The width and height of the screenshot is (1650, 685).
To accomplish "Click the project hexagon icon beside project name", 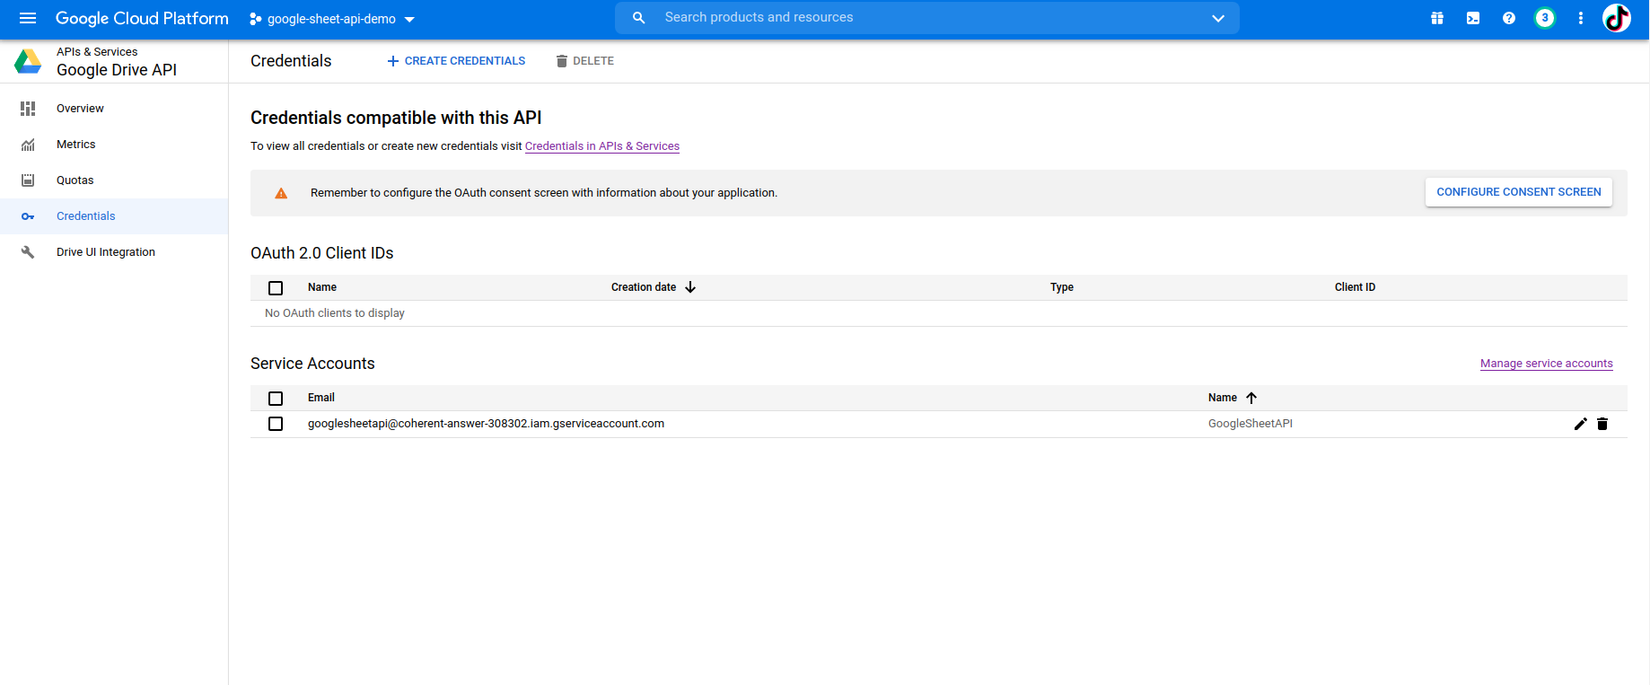I will [255, 19].
